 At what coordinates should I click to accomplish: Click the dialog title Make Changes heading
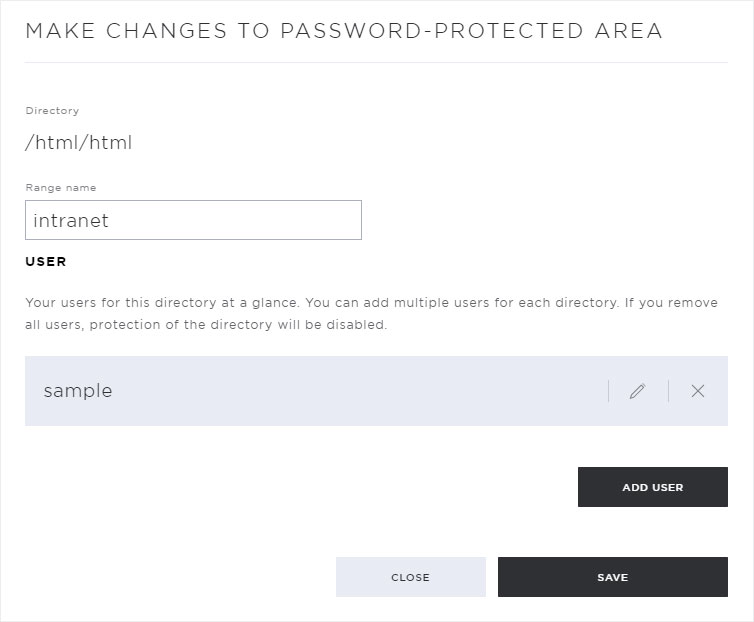[x=344, y=31]
